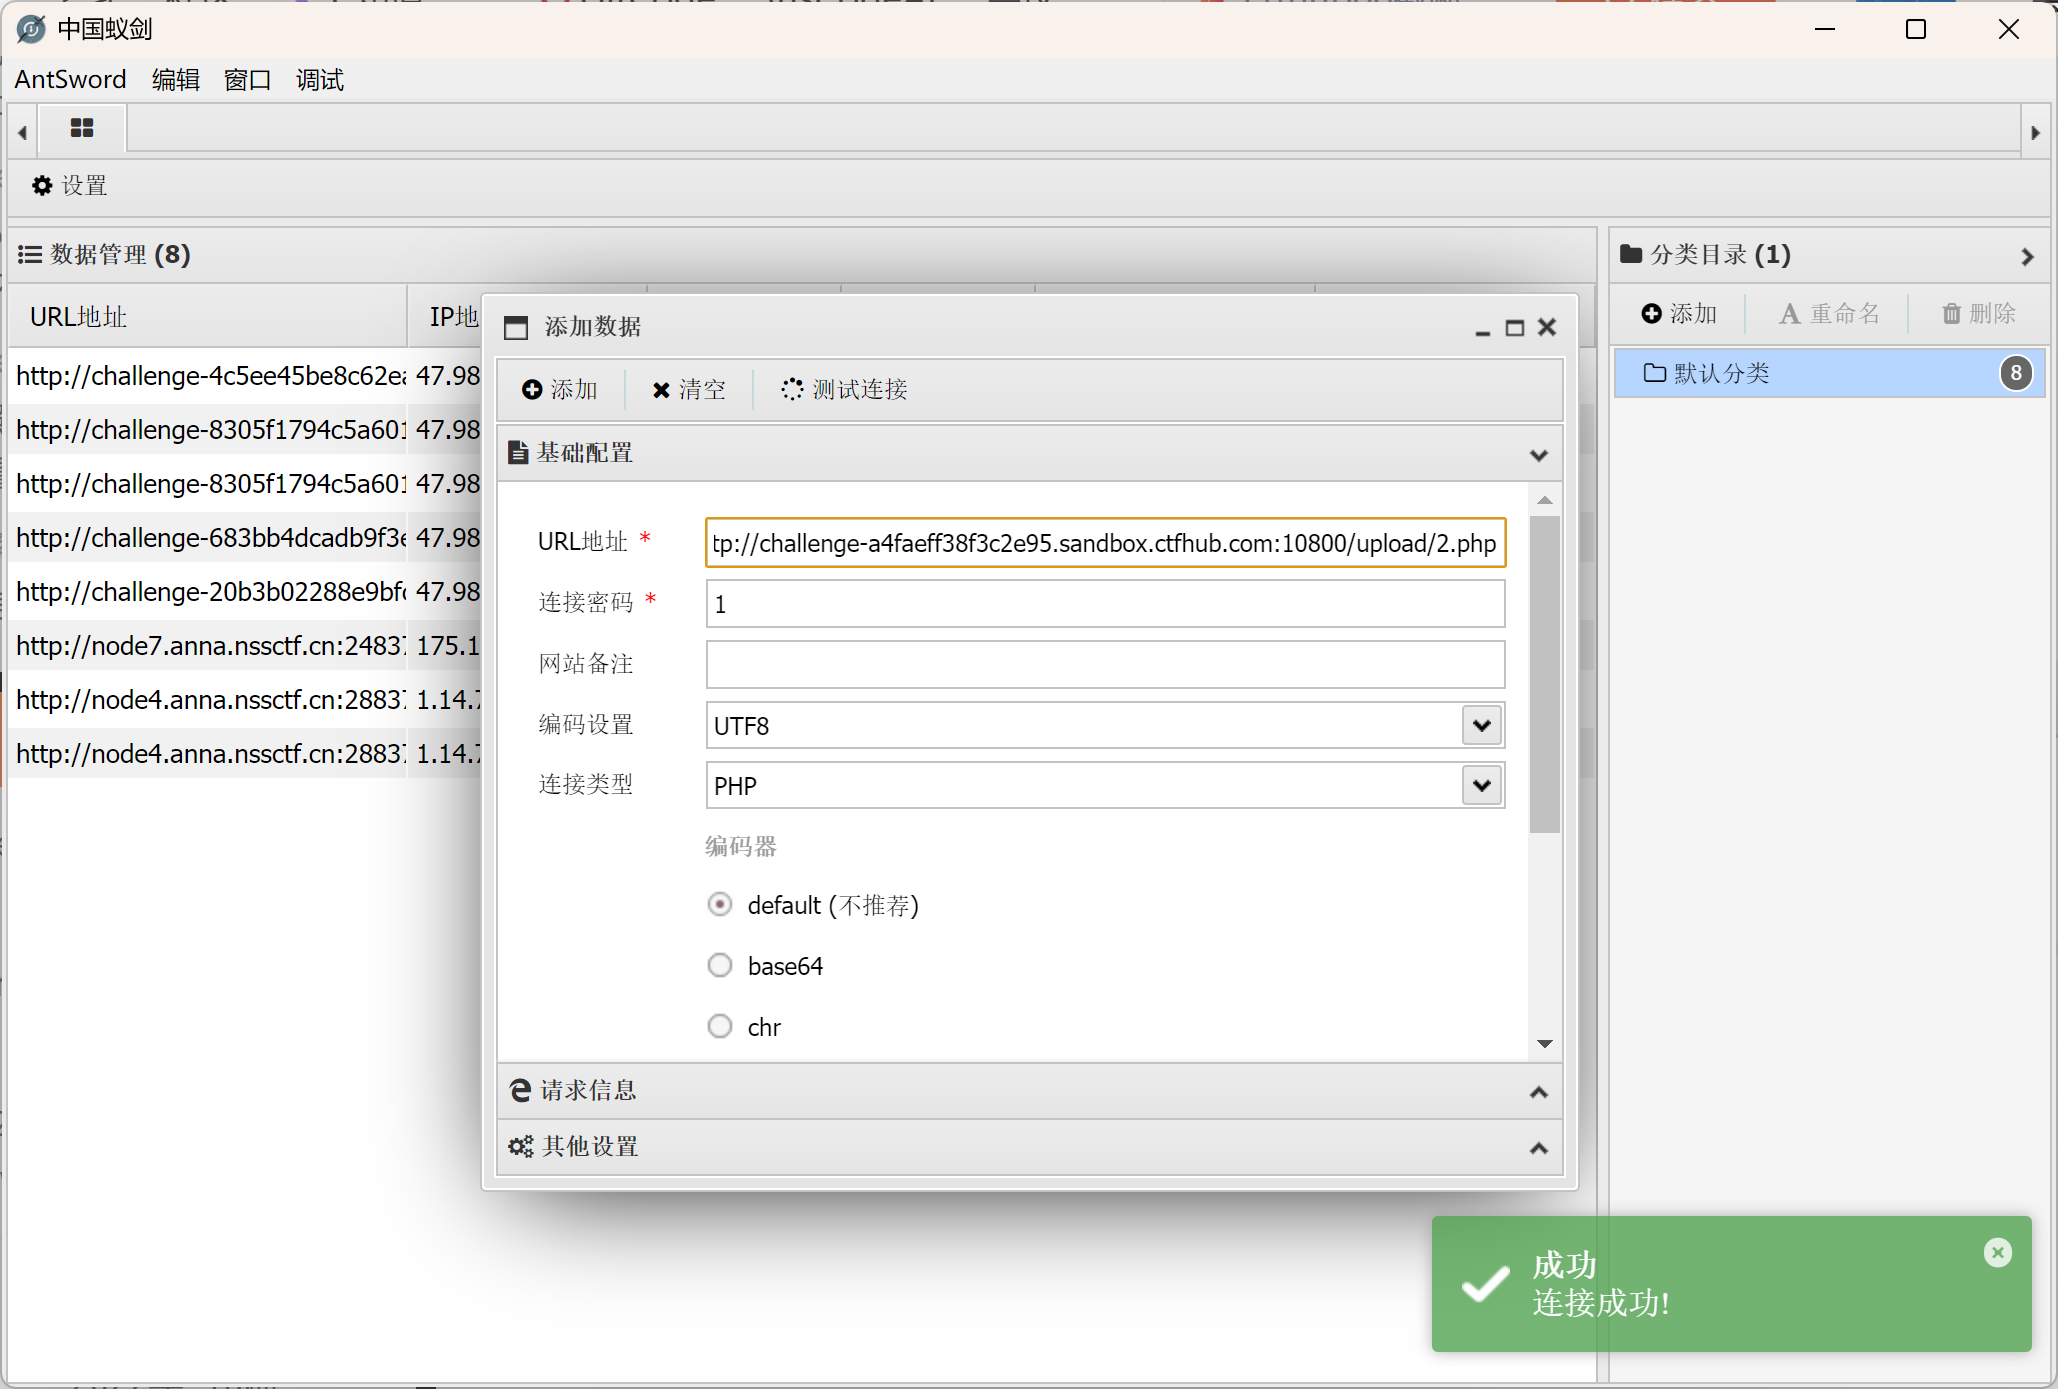Select the chr encoder radio button
The width and height of the screenshot is (2058, 1389).
tap(720, 1027)
